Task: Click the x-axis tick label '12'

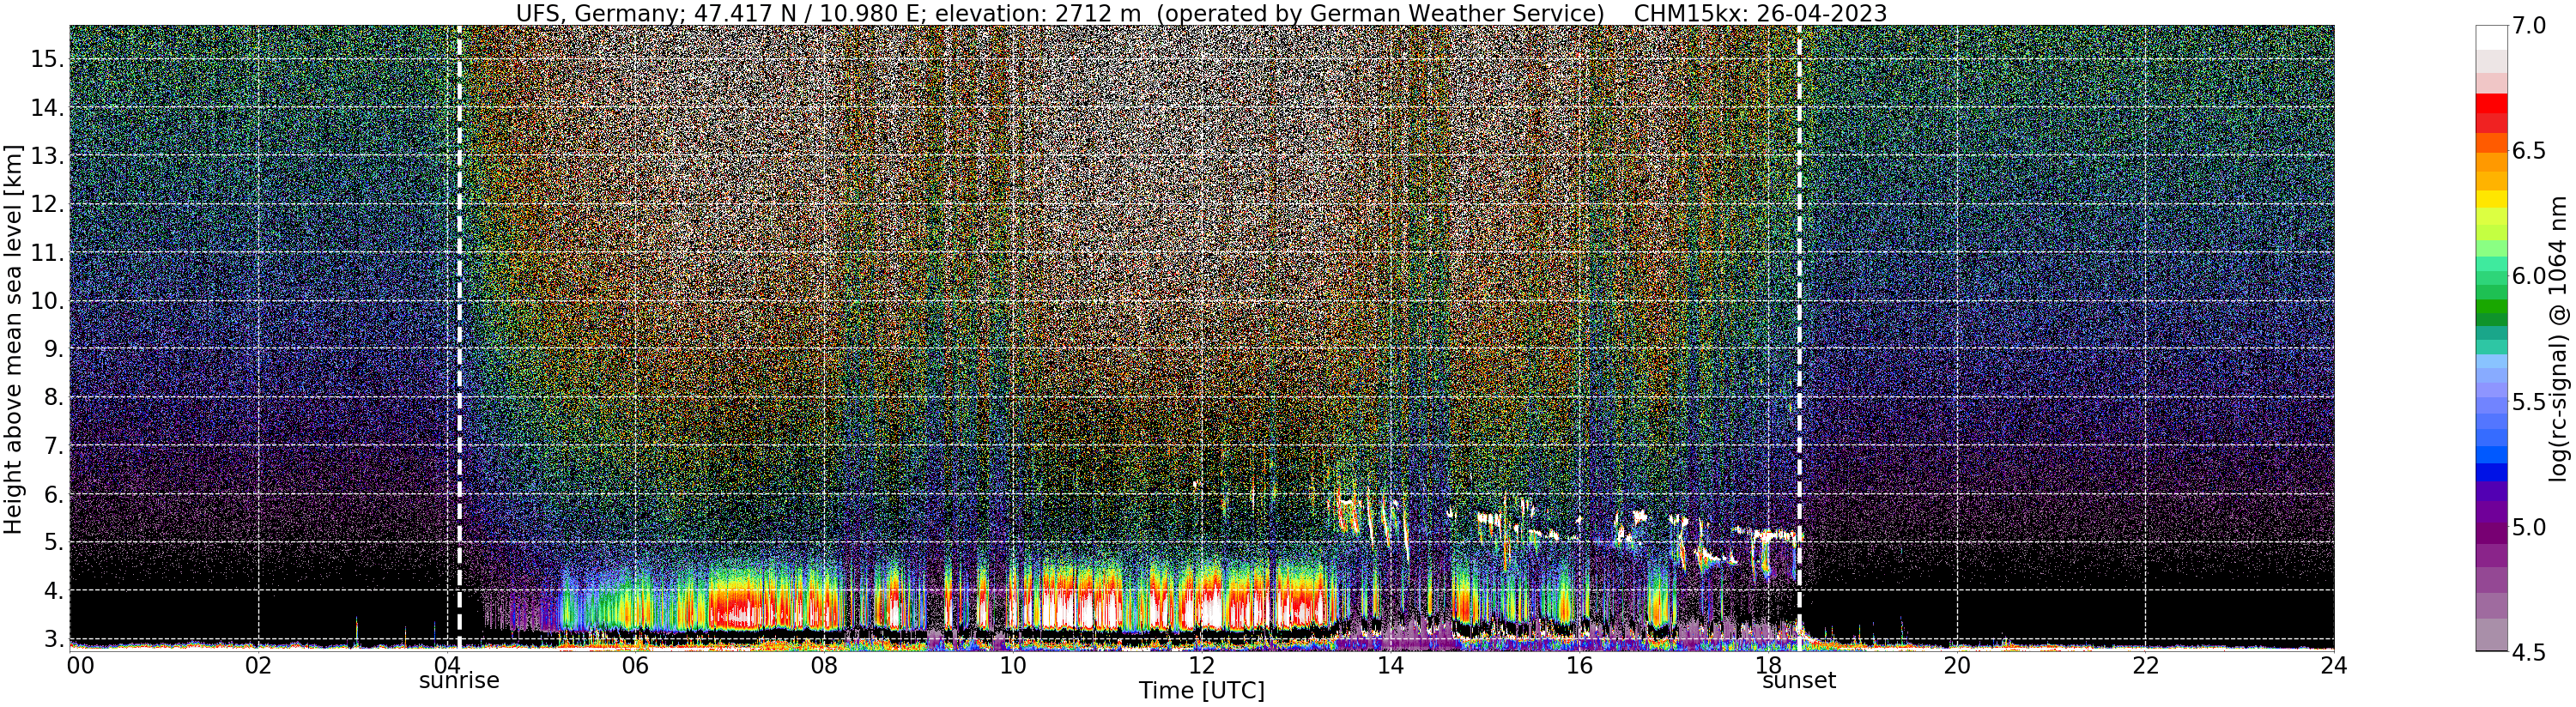Action: pyautogui.click(x=1202, y=665)
